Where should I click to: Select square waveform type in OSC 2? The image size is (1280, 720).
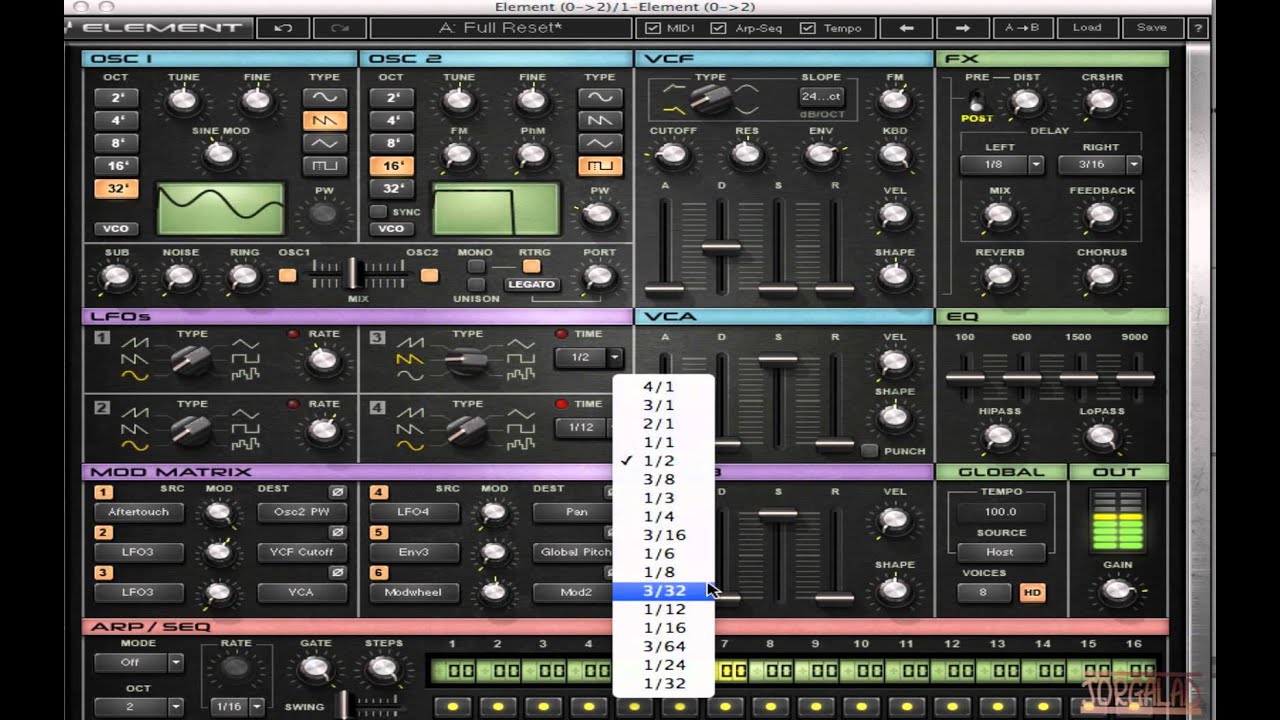tap(600, 165)
